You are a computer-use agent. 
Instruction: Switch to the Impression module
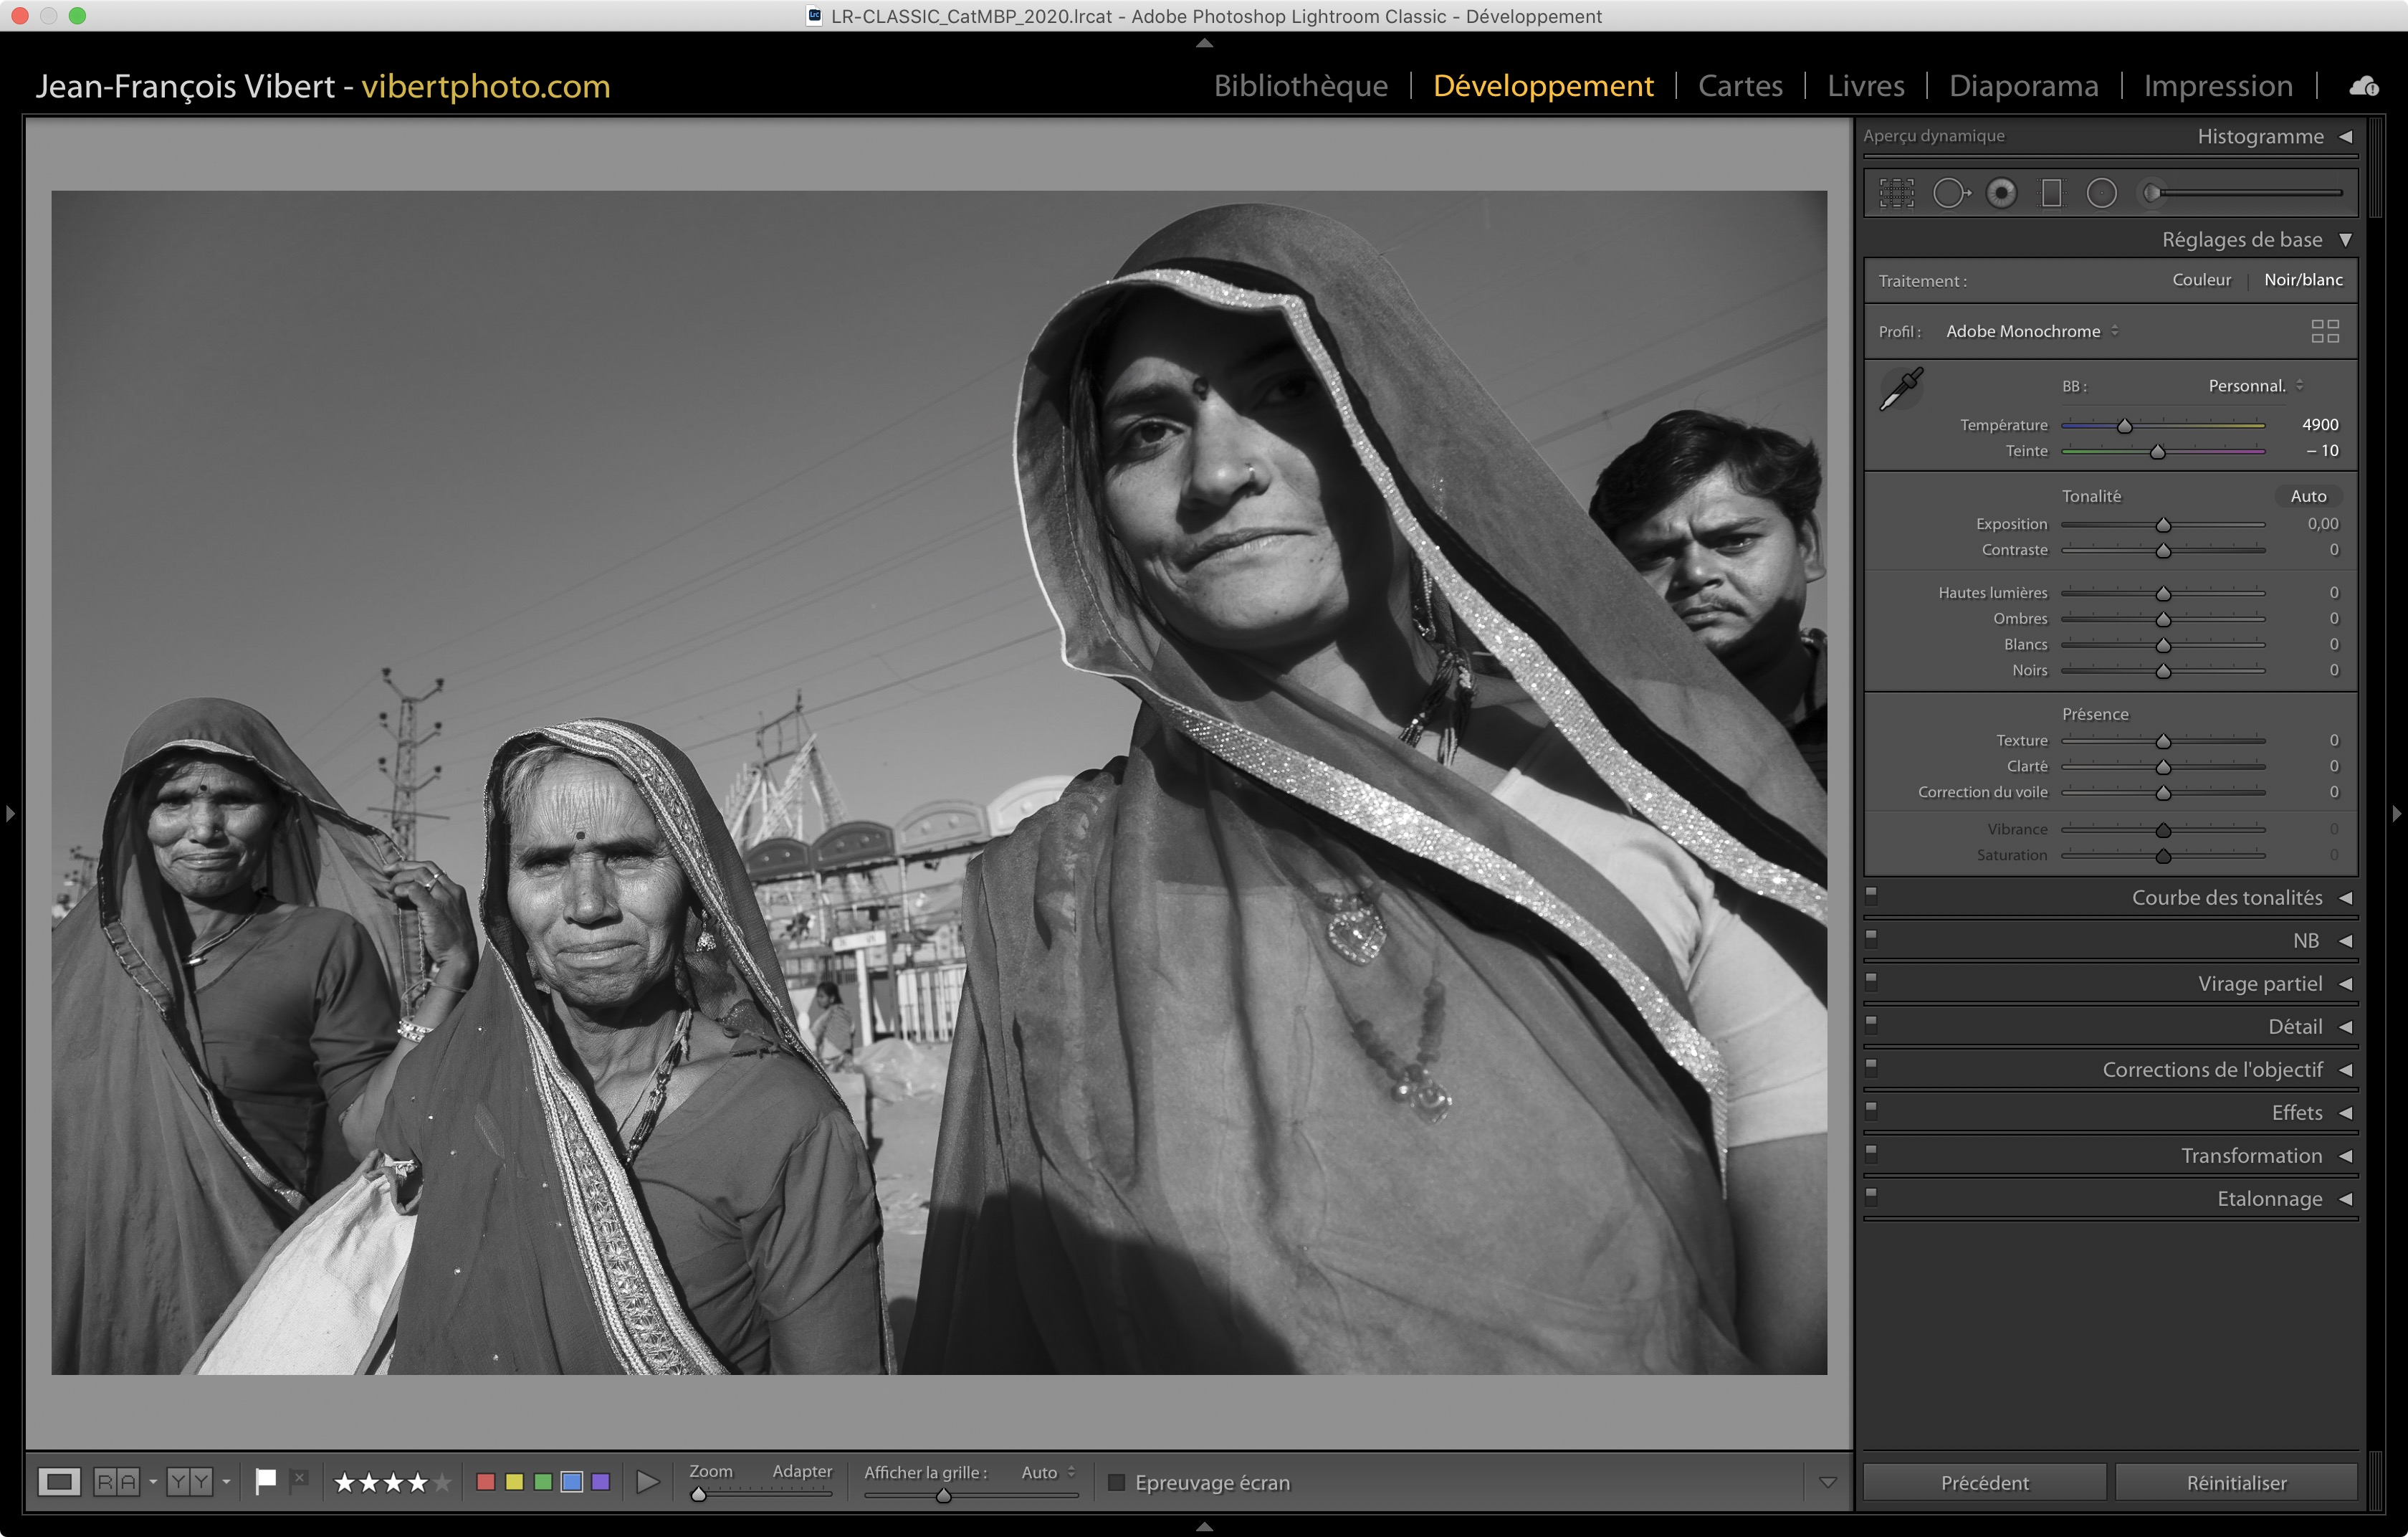tap(2217, 86)
